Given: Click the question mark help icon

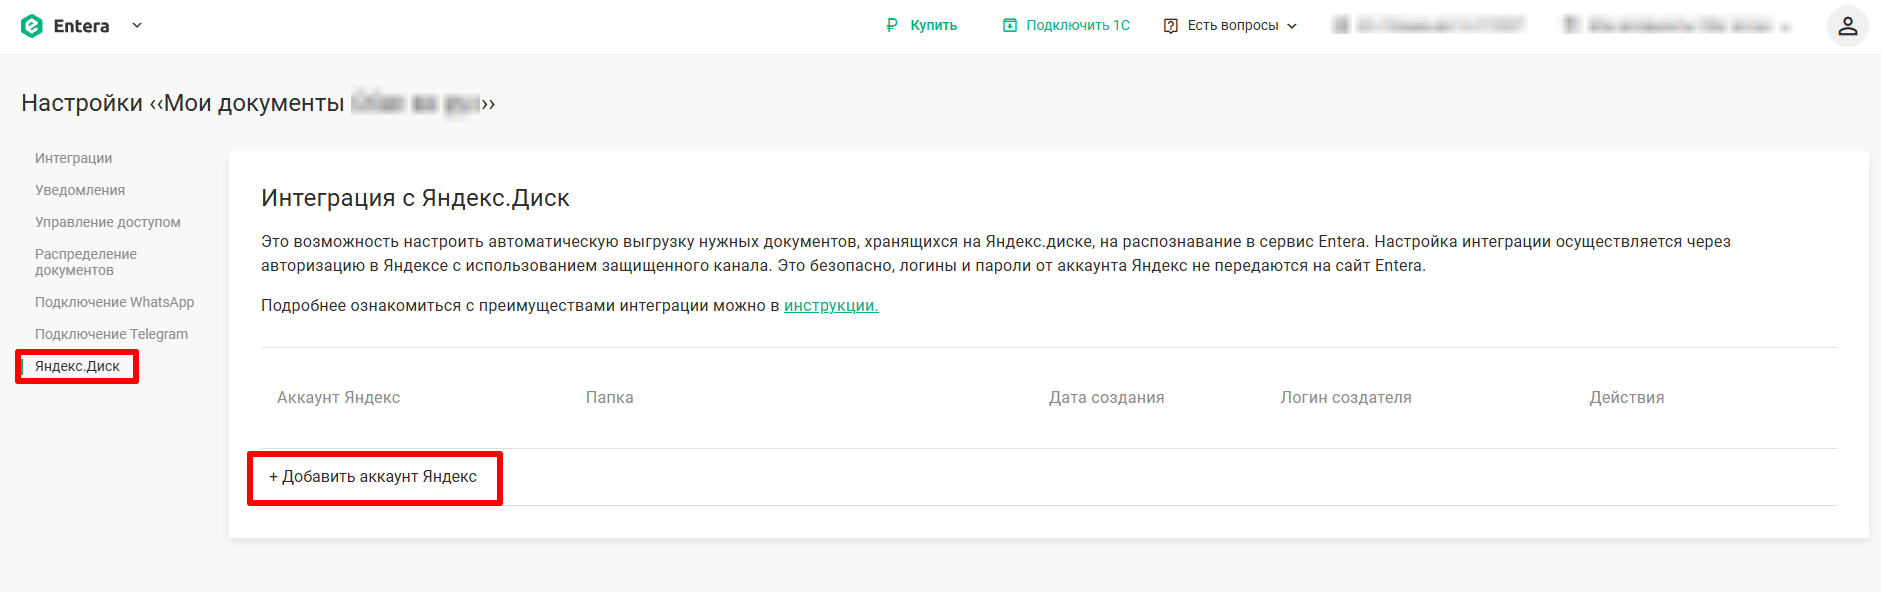Looking at the screenshot, I should click(x=1171, y=26).
